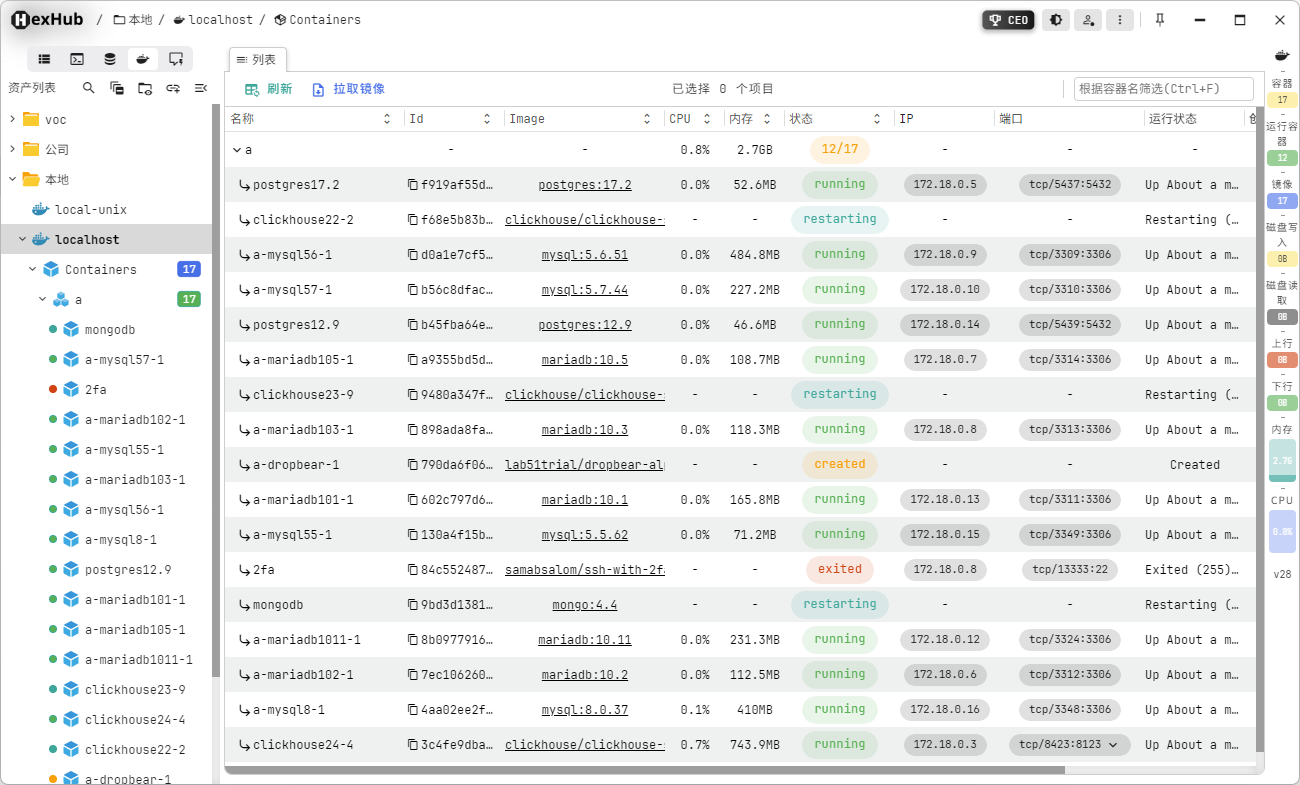The image size is (1300, 785).
Task: Copy the Id of postgres17.2 container
Action: 412,185
